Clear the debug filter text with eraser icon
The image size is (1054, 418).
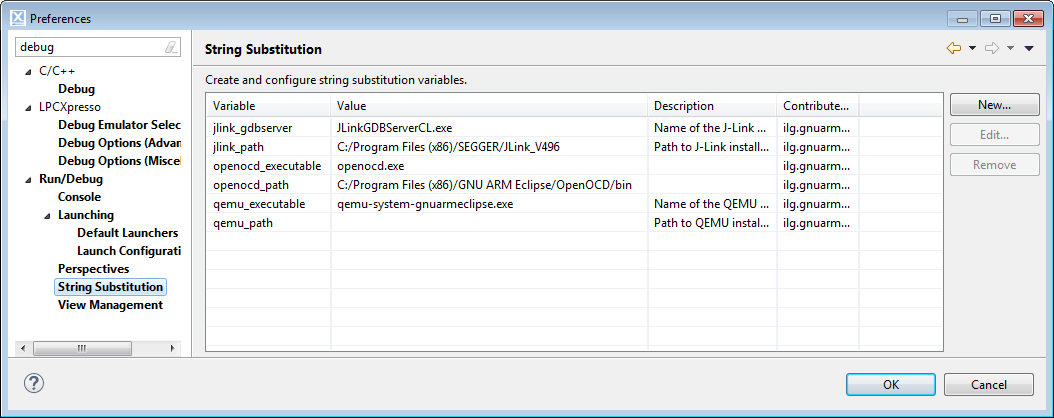[x=170, y=47]
